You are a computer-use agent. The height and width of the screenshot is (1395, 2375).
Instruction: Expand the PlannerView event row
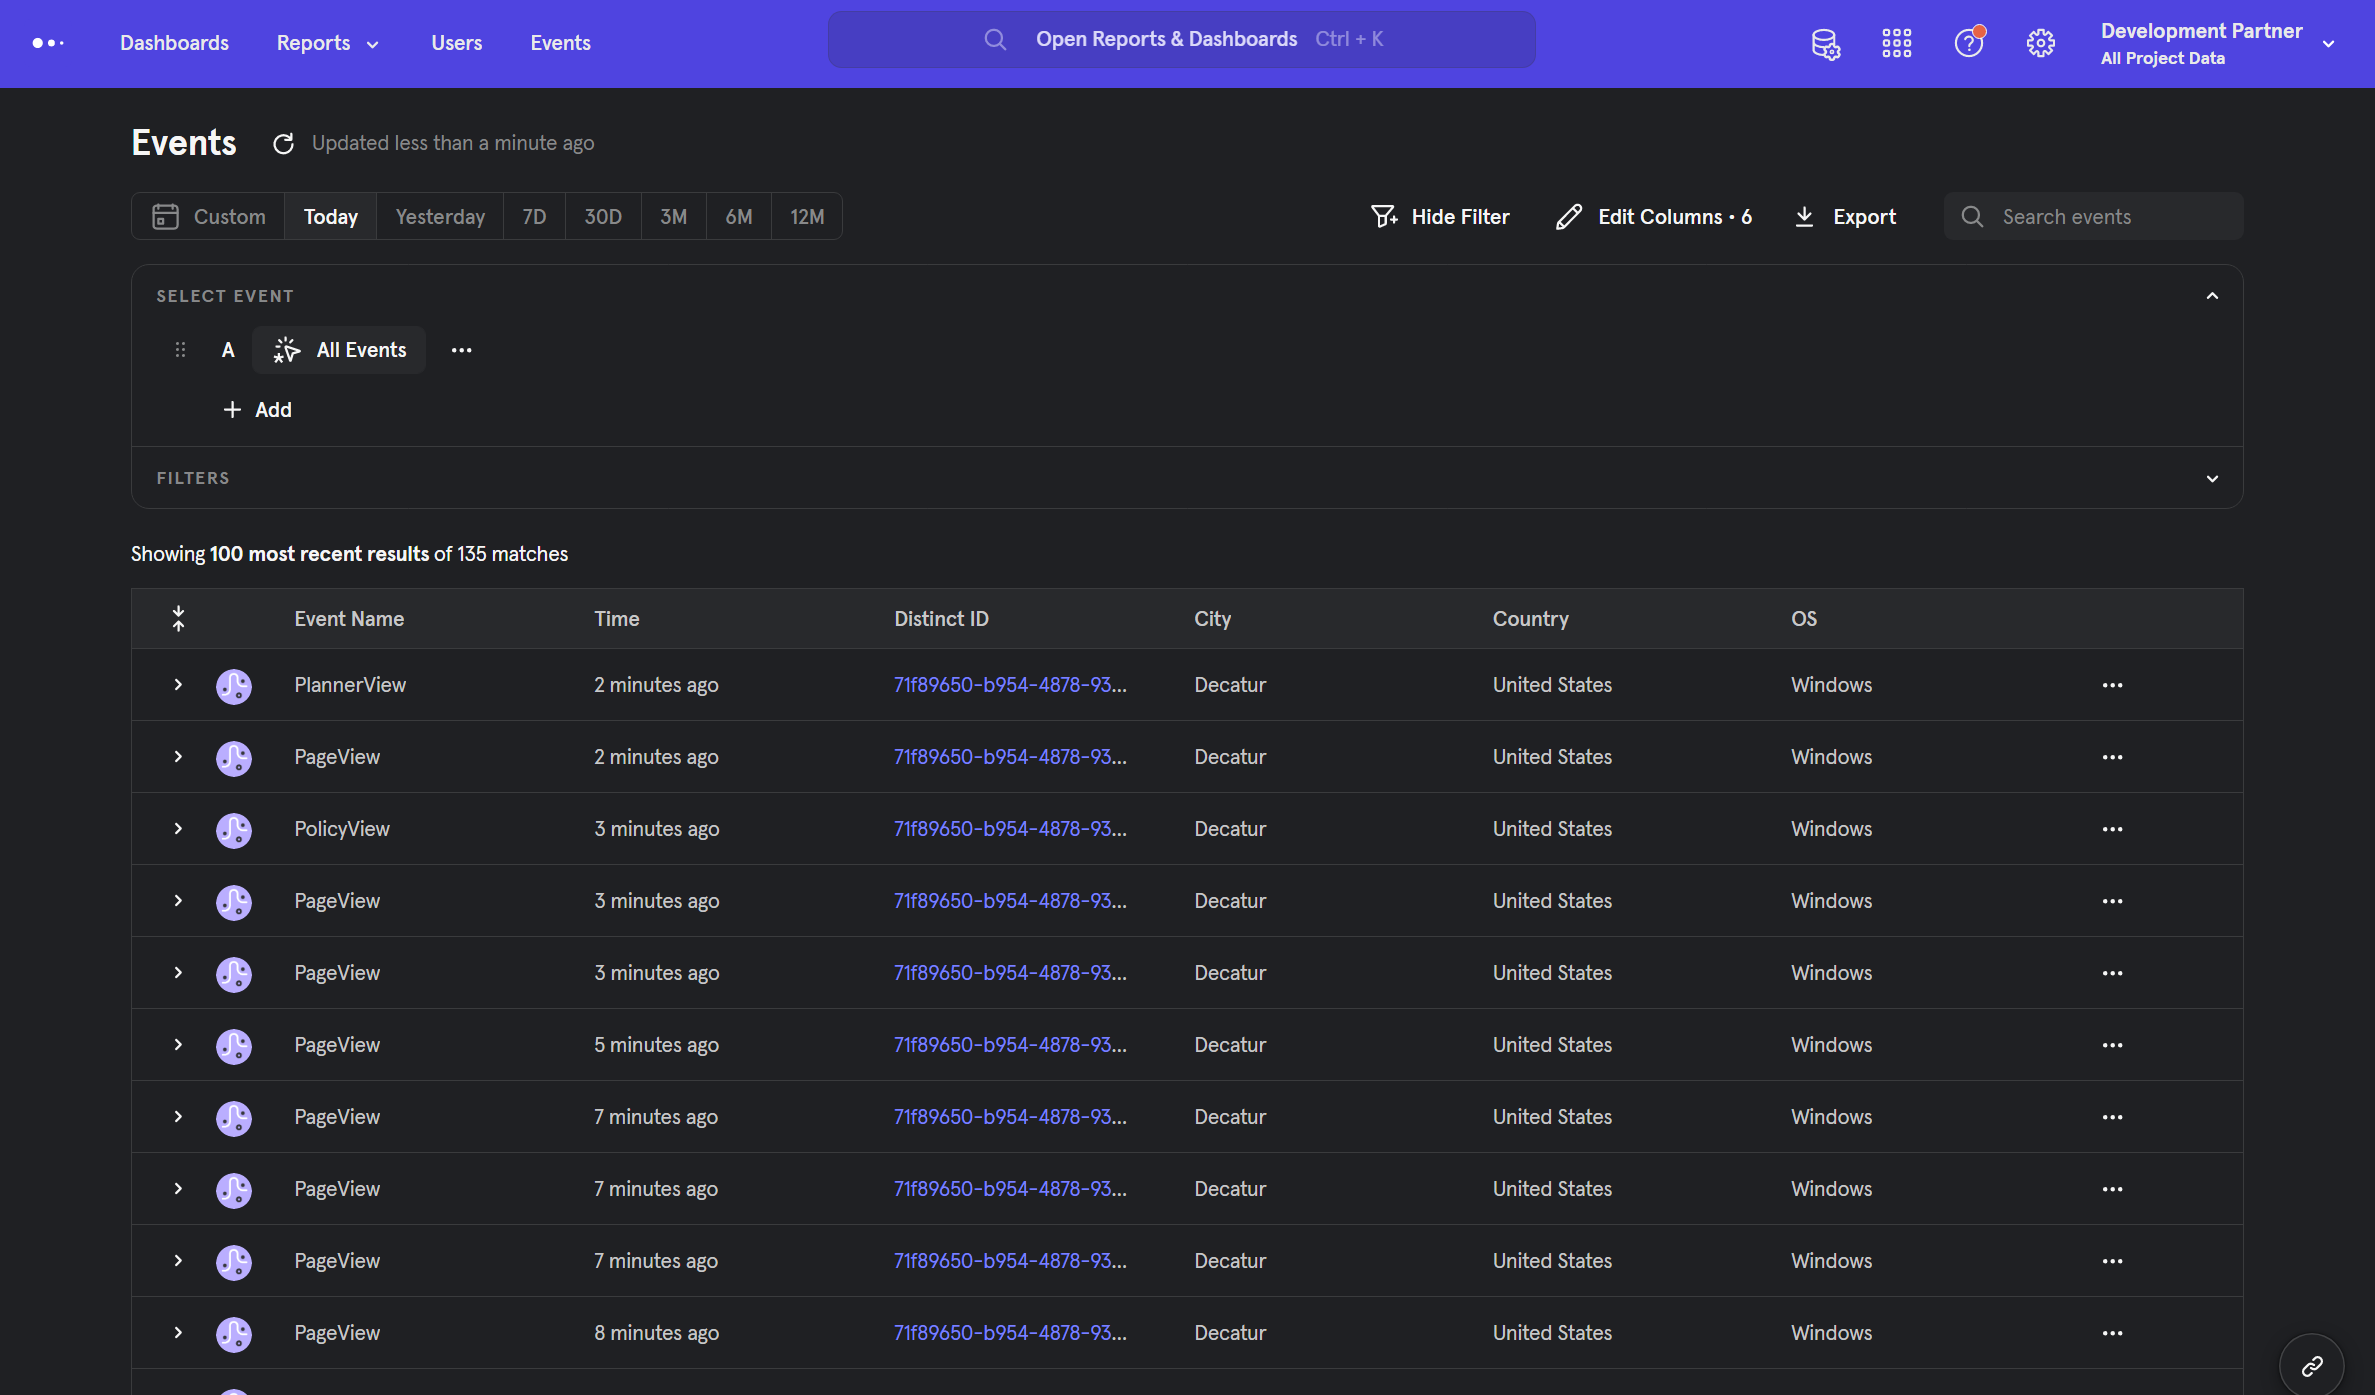(x=178, y=685)
